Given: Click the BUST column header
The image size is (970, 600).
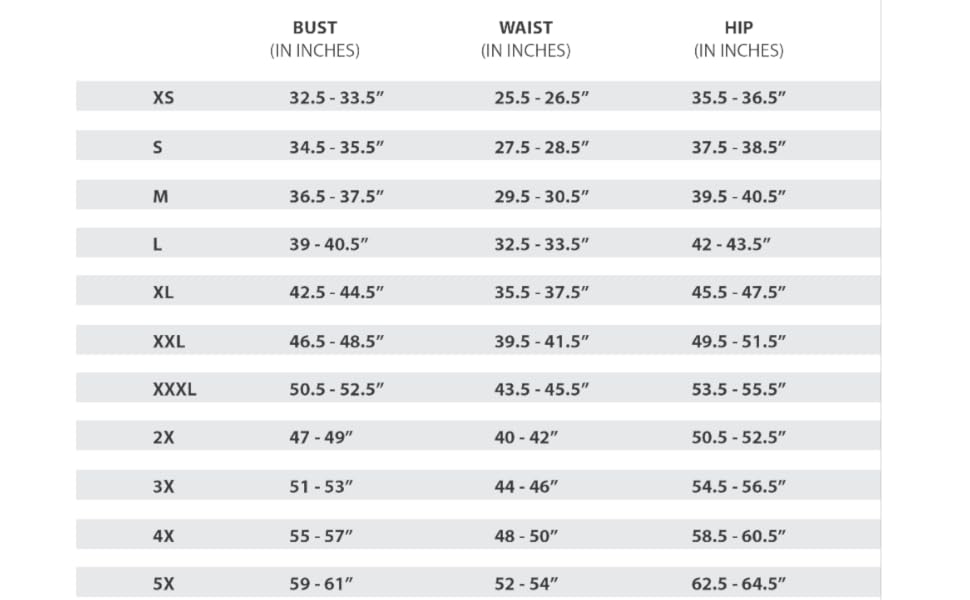Looking at the screenshot, I should (x=314, y=28).
